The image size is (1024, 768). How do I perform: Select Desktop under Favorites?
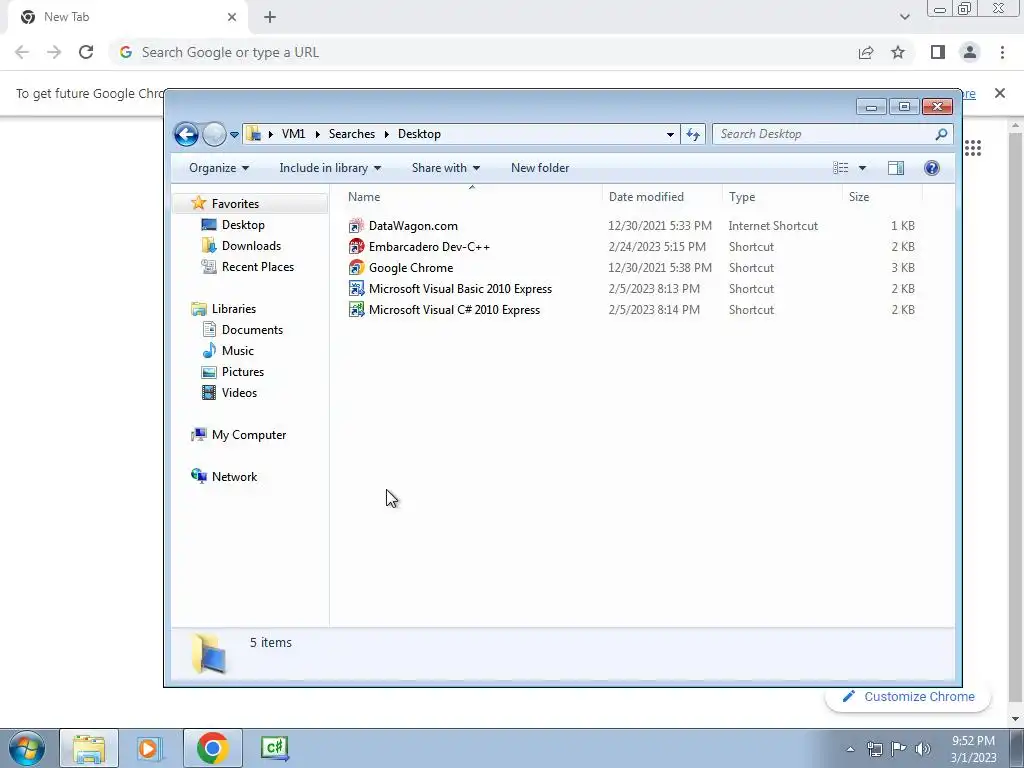(x=242, y=225)
